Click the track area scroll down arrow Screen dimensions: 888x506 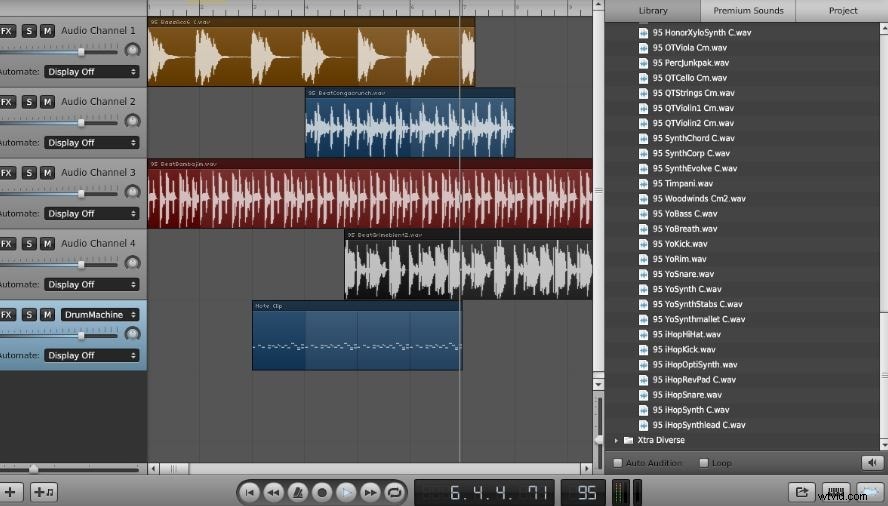point(598,384)
